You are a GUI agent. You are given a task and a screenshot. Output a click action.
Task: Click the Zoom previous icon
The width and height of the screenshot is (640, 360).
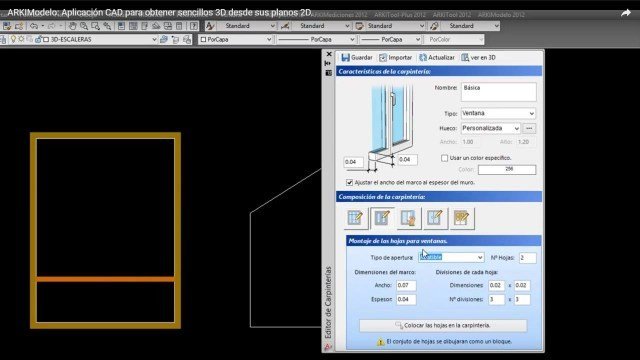coord(107,26)
